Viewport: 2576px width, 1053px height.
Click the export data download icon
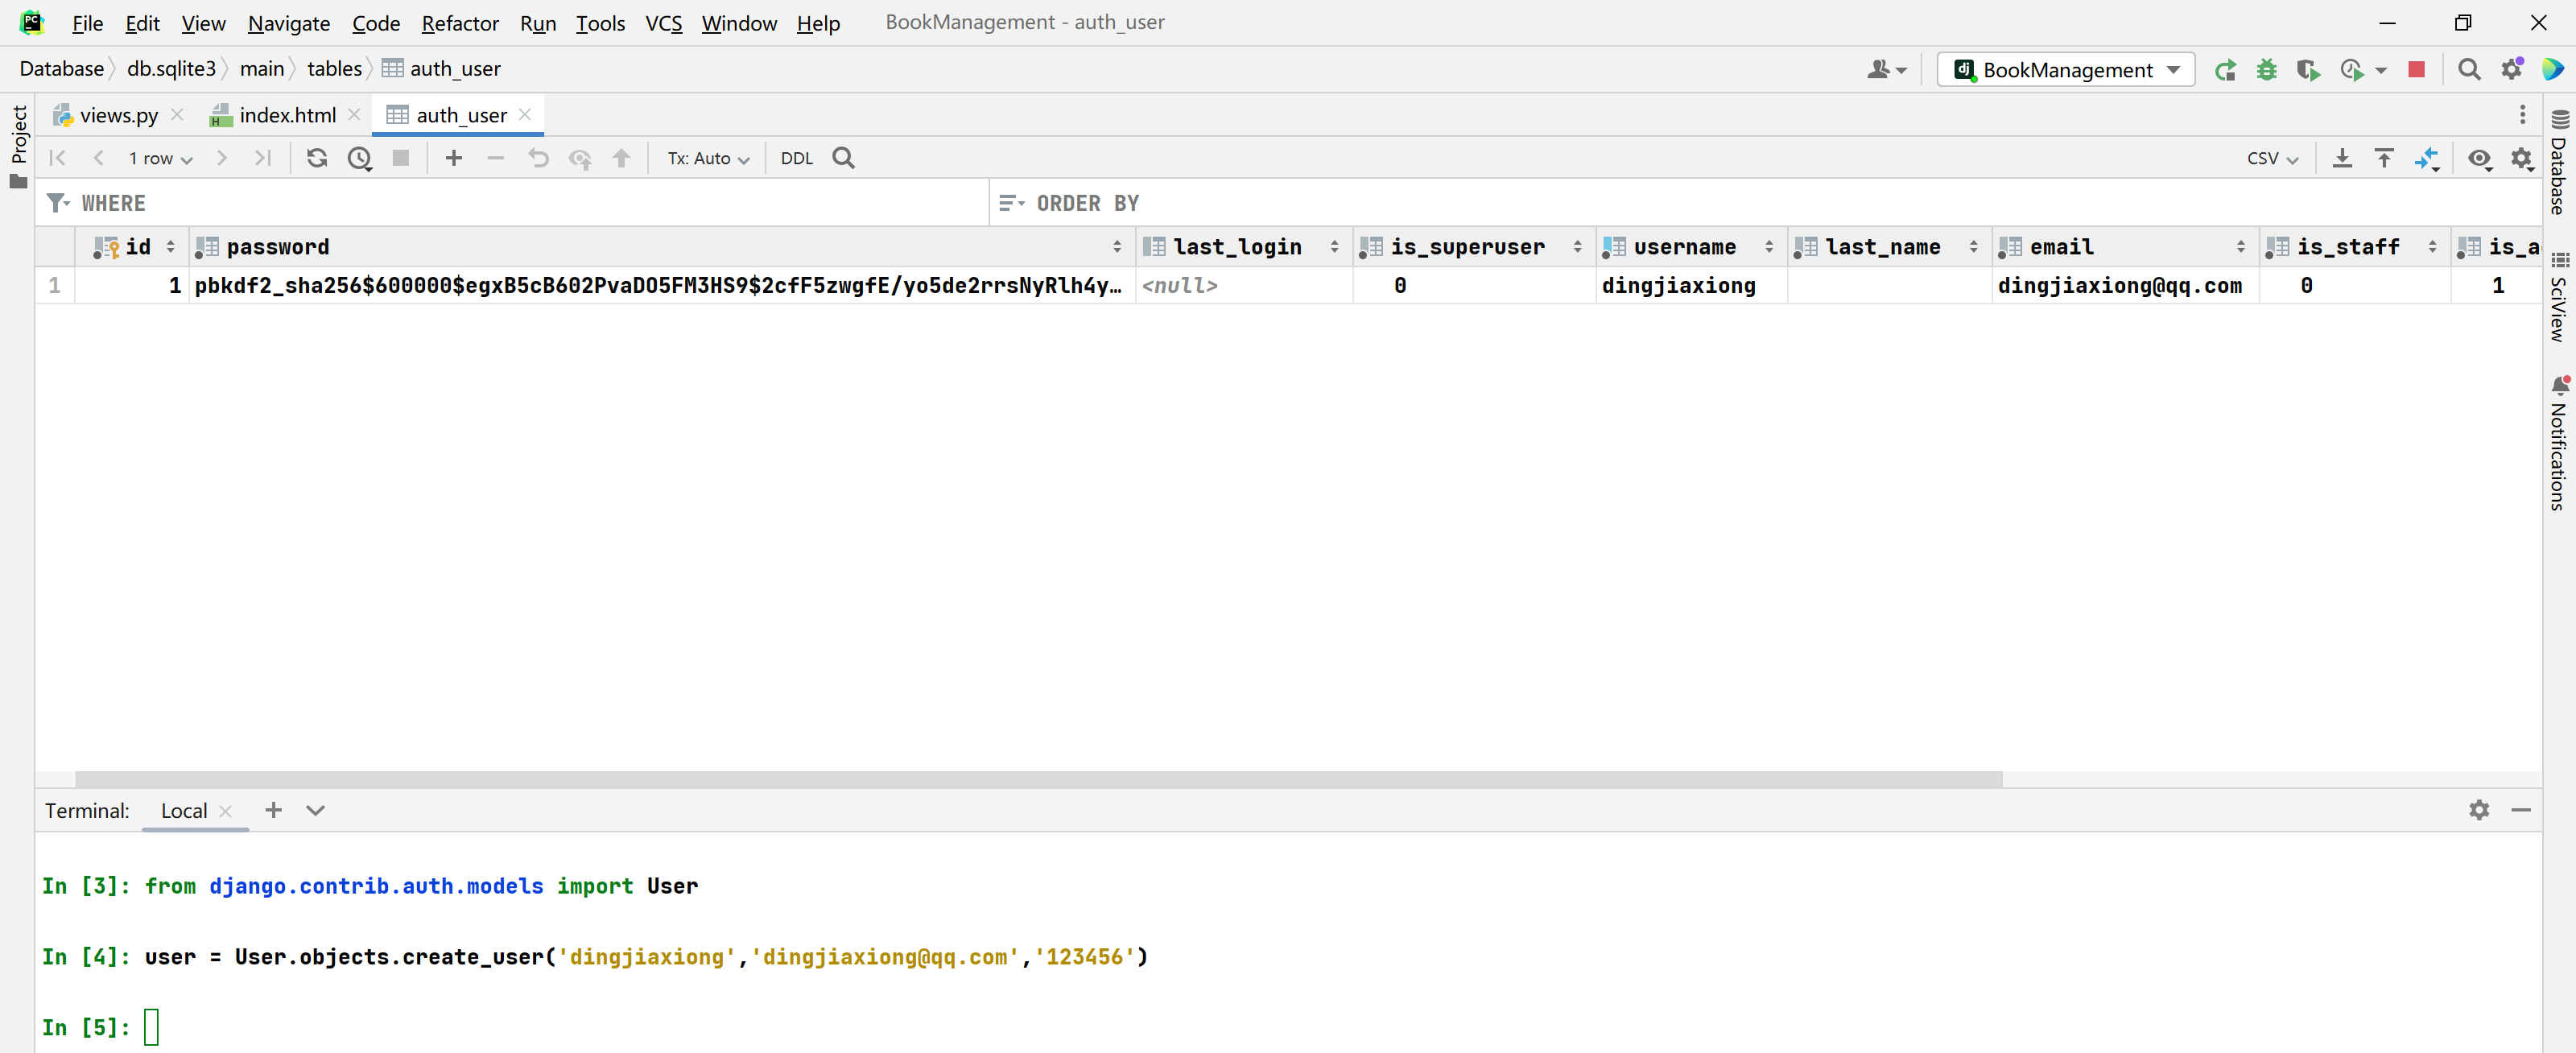(x=2342, y=158)
